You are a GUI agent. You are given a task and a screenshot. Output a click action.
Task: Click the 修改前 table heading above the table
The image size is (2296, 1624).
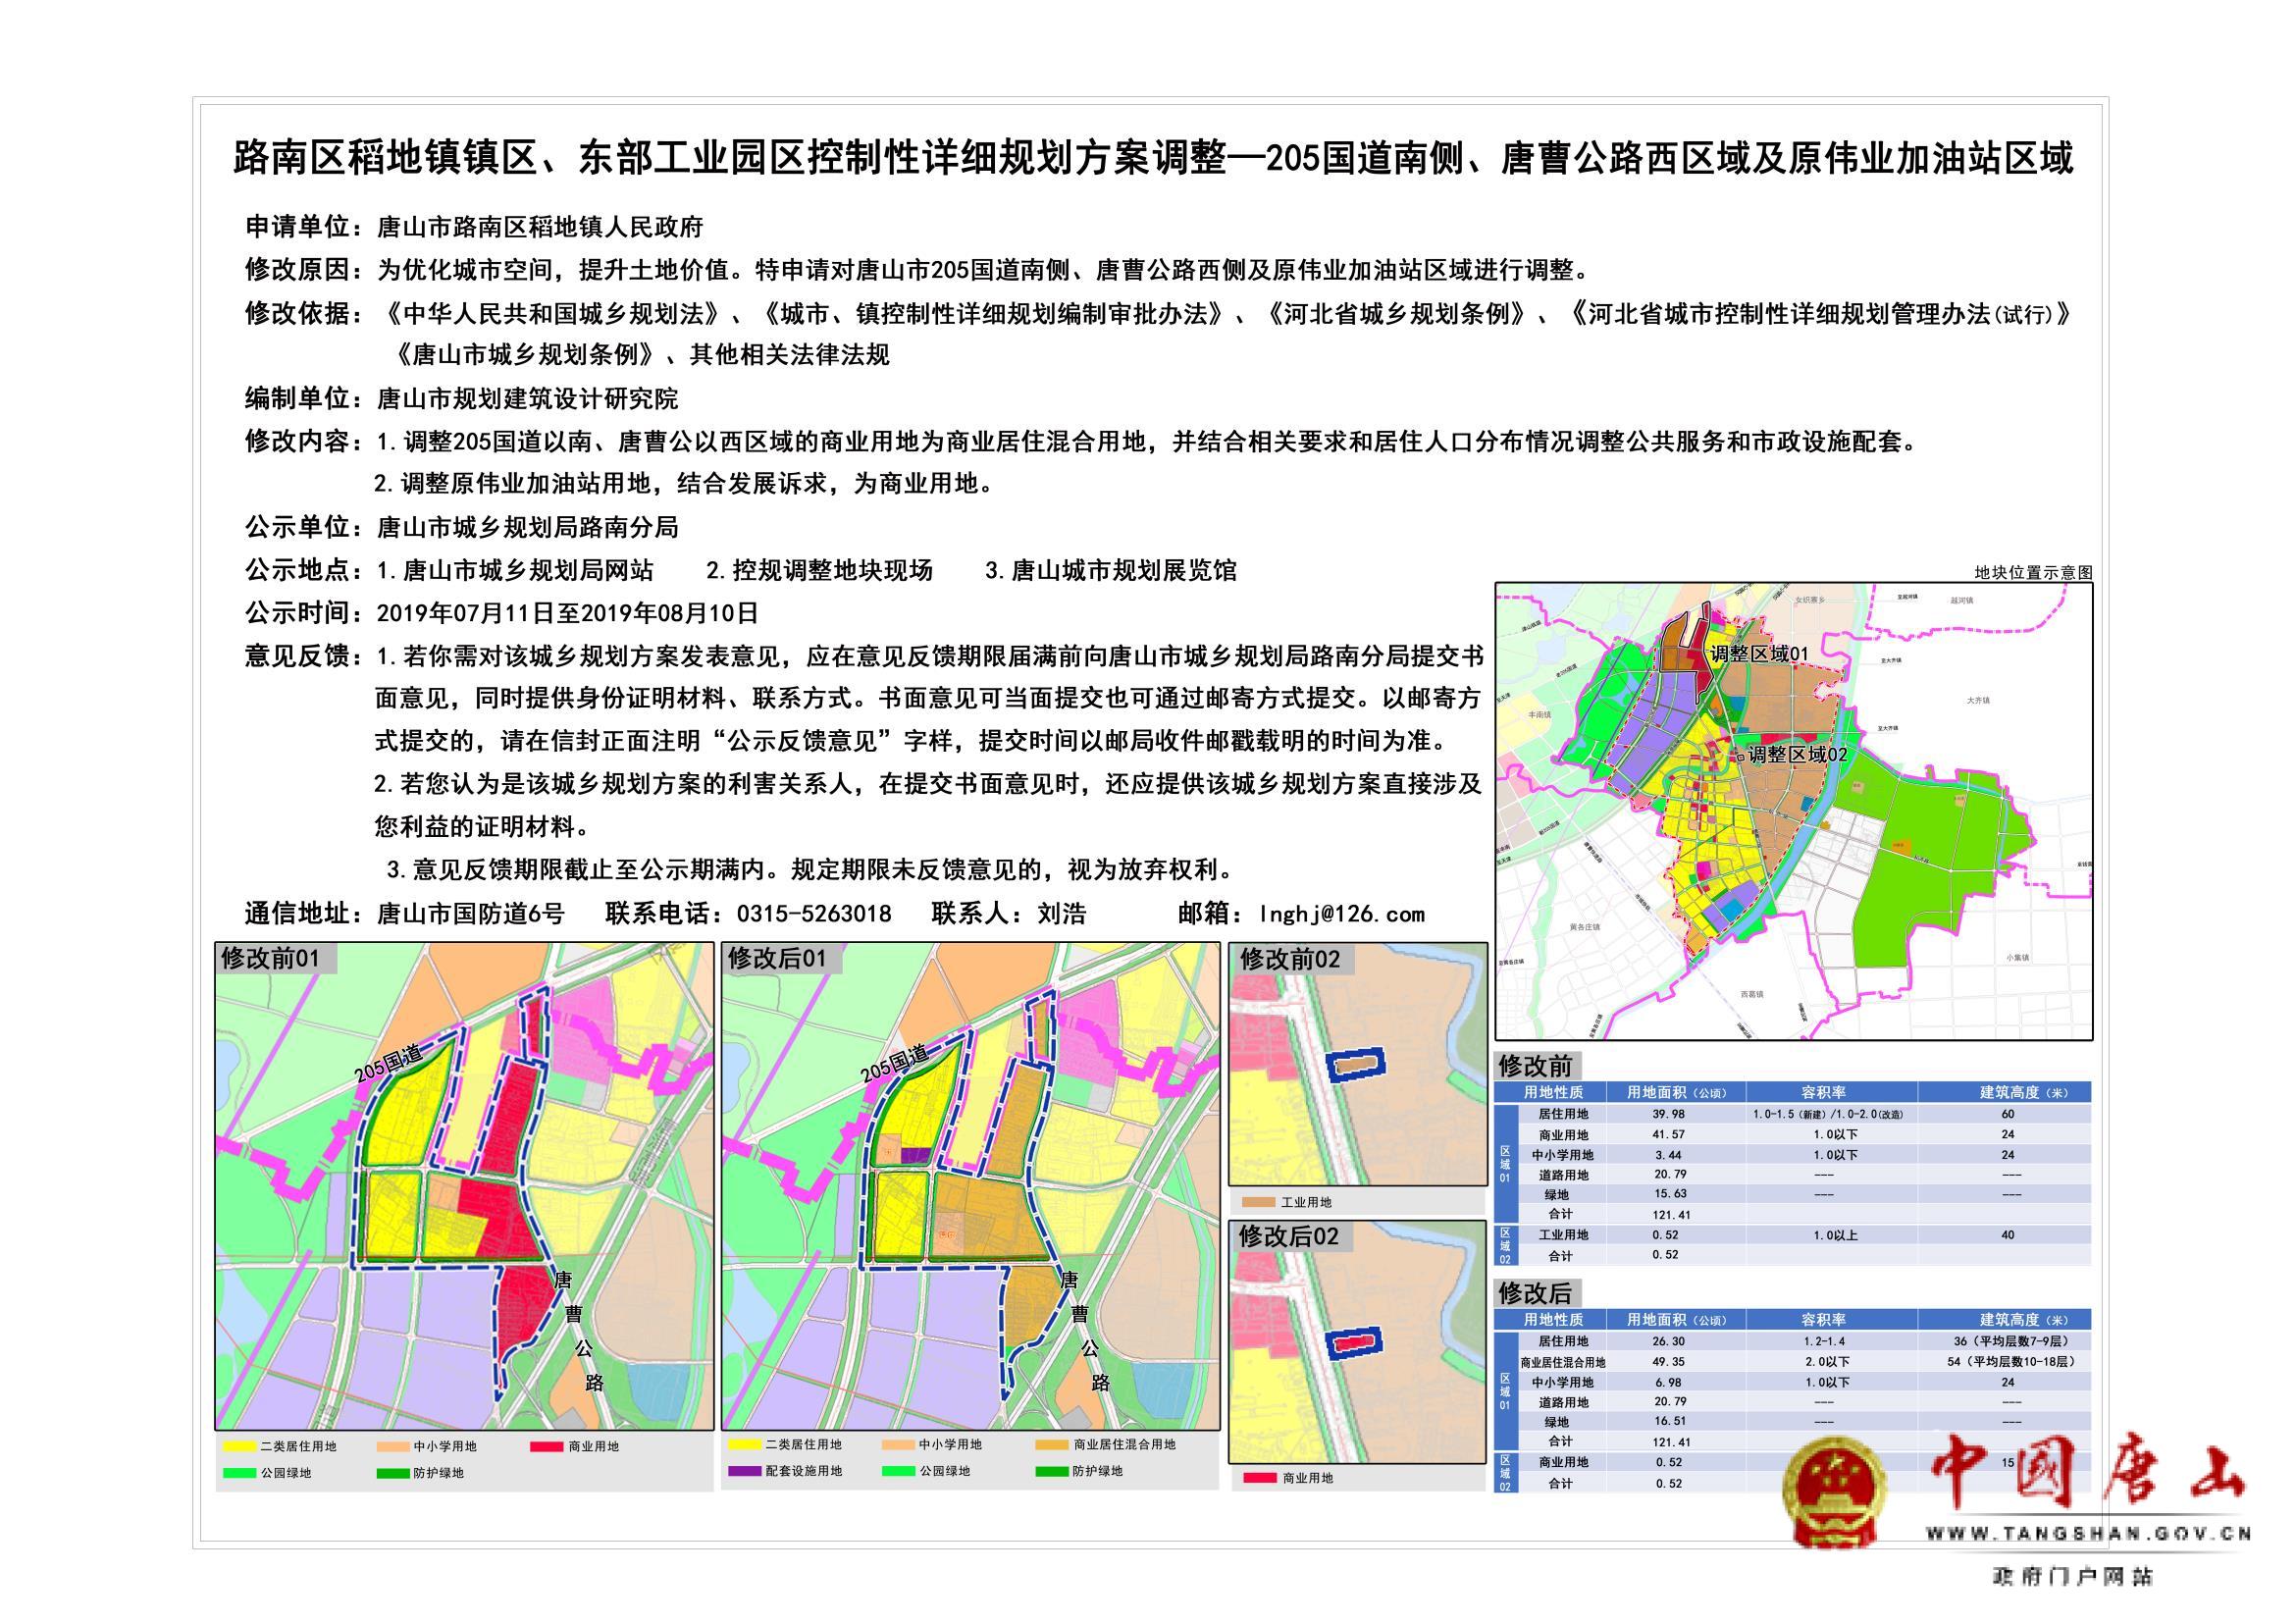click(1535, 1066)
